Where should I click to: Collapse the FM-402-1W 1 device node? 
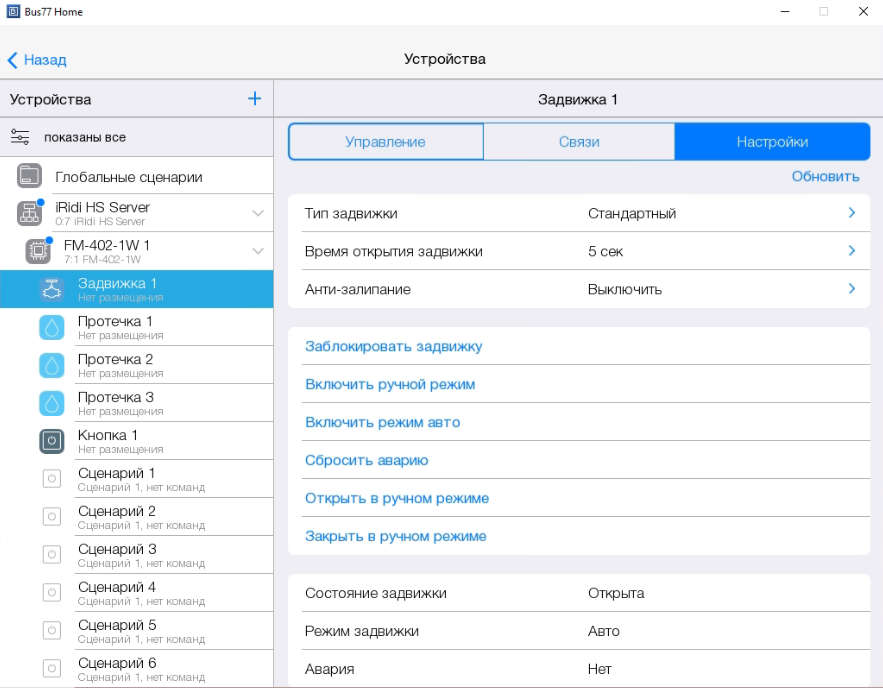258,251
